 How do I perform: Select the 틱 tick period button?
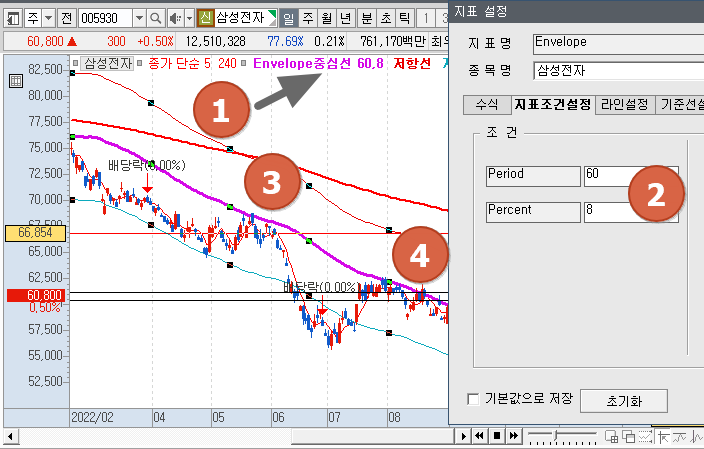(x=405, y=18)
